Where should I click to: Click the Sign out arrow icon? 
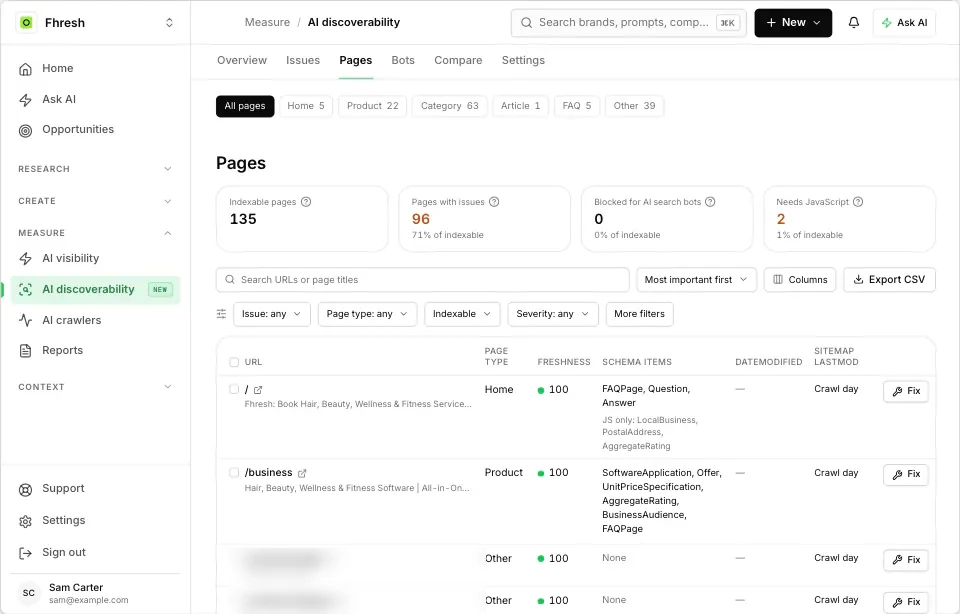tap(25, 553)
